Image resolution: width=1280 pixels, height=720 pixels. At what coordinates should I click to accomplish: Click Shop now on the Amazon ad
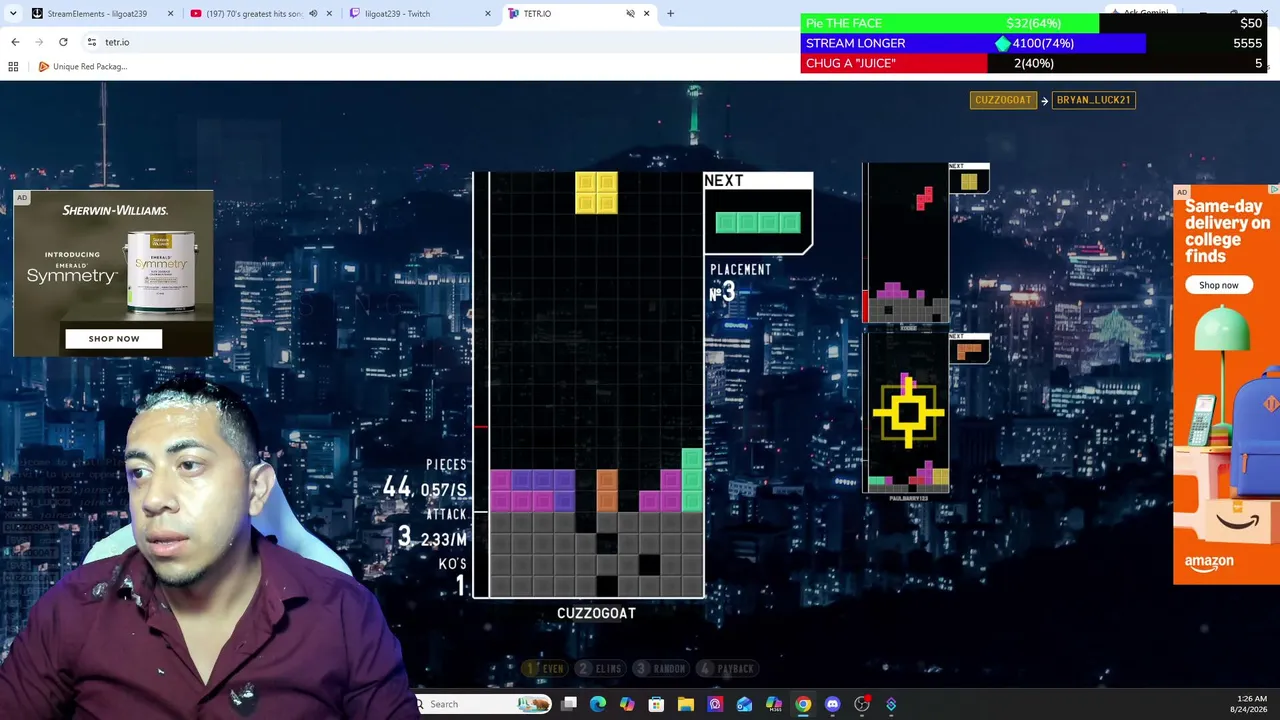[x=1218, y=285]
